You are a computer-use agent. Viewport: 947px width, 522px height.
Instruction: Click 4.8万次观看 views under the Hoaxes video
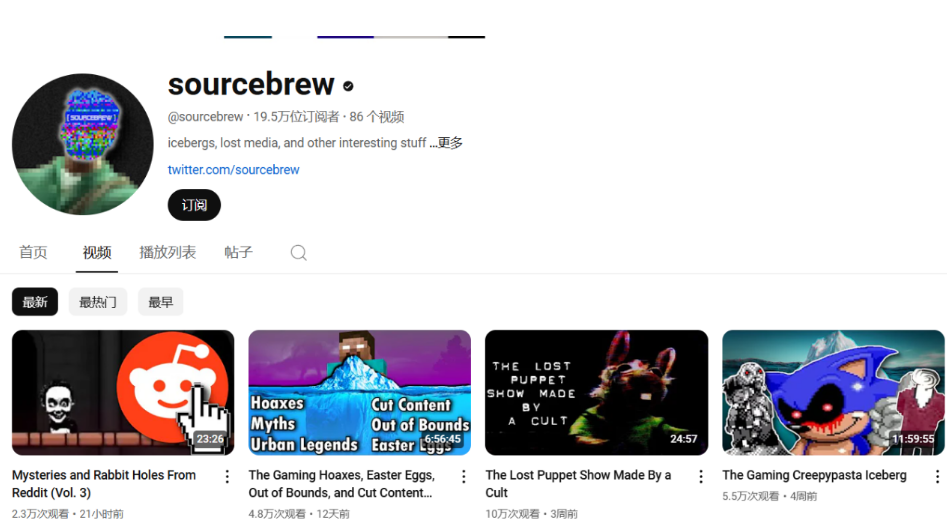coord(277,514)
